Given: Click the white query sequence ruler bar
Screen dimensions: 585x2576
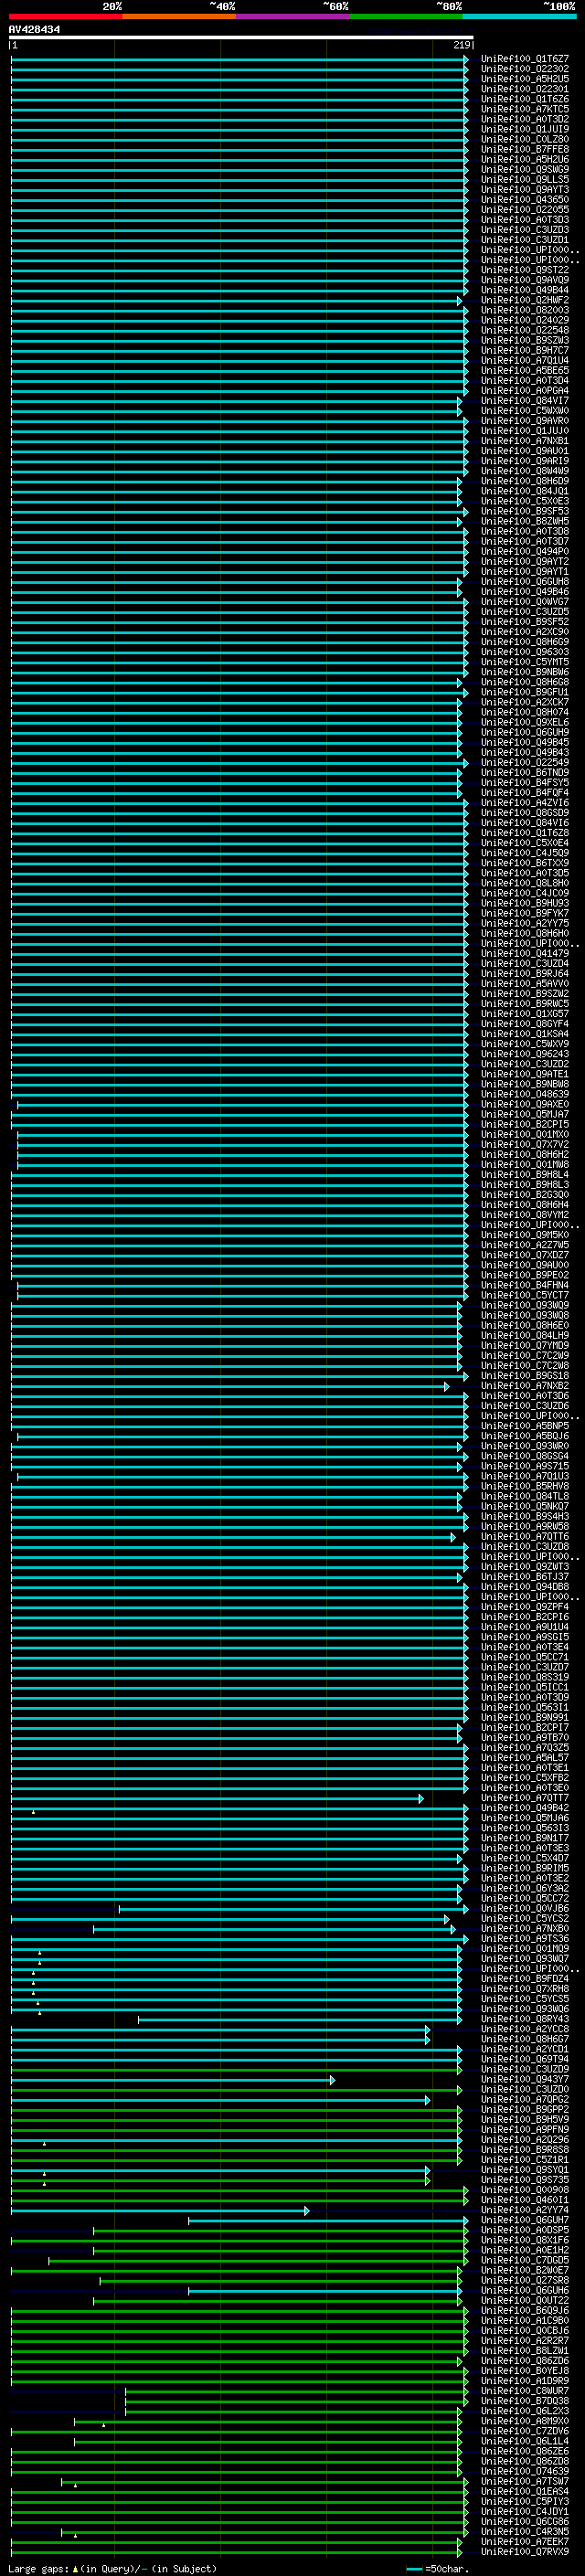Looking at the screenshot, I should (x=241, y=38).
